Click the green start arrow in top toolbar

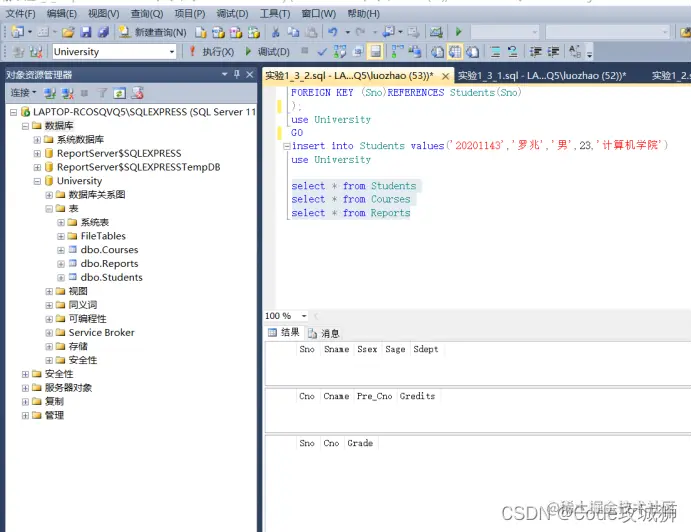tap(458, 32)
